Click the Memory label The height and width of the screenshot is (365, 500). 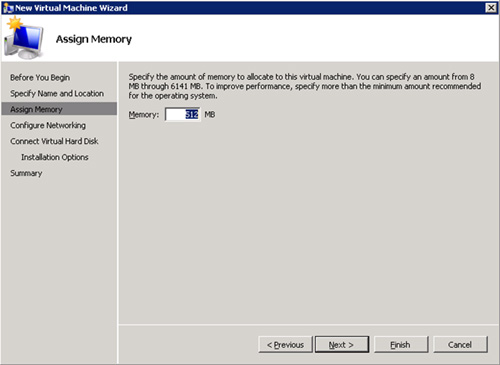(144, 115)
